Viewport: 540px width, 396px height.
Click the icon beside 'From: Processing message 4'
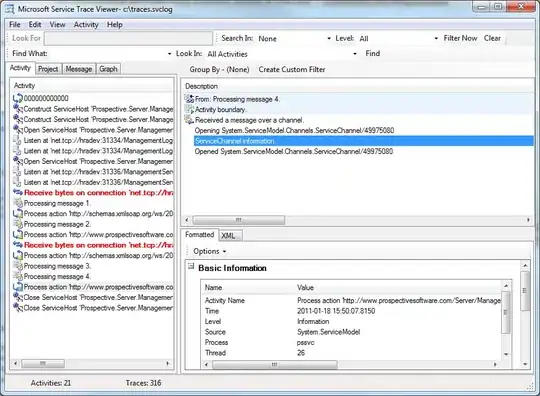click(x=189, y=99)
